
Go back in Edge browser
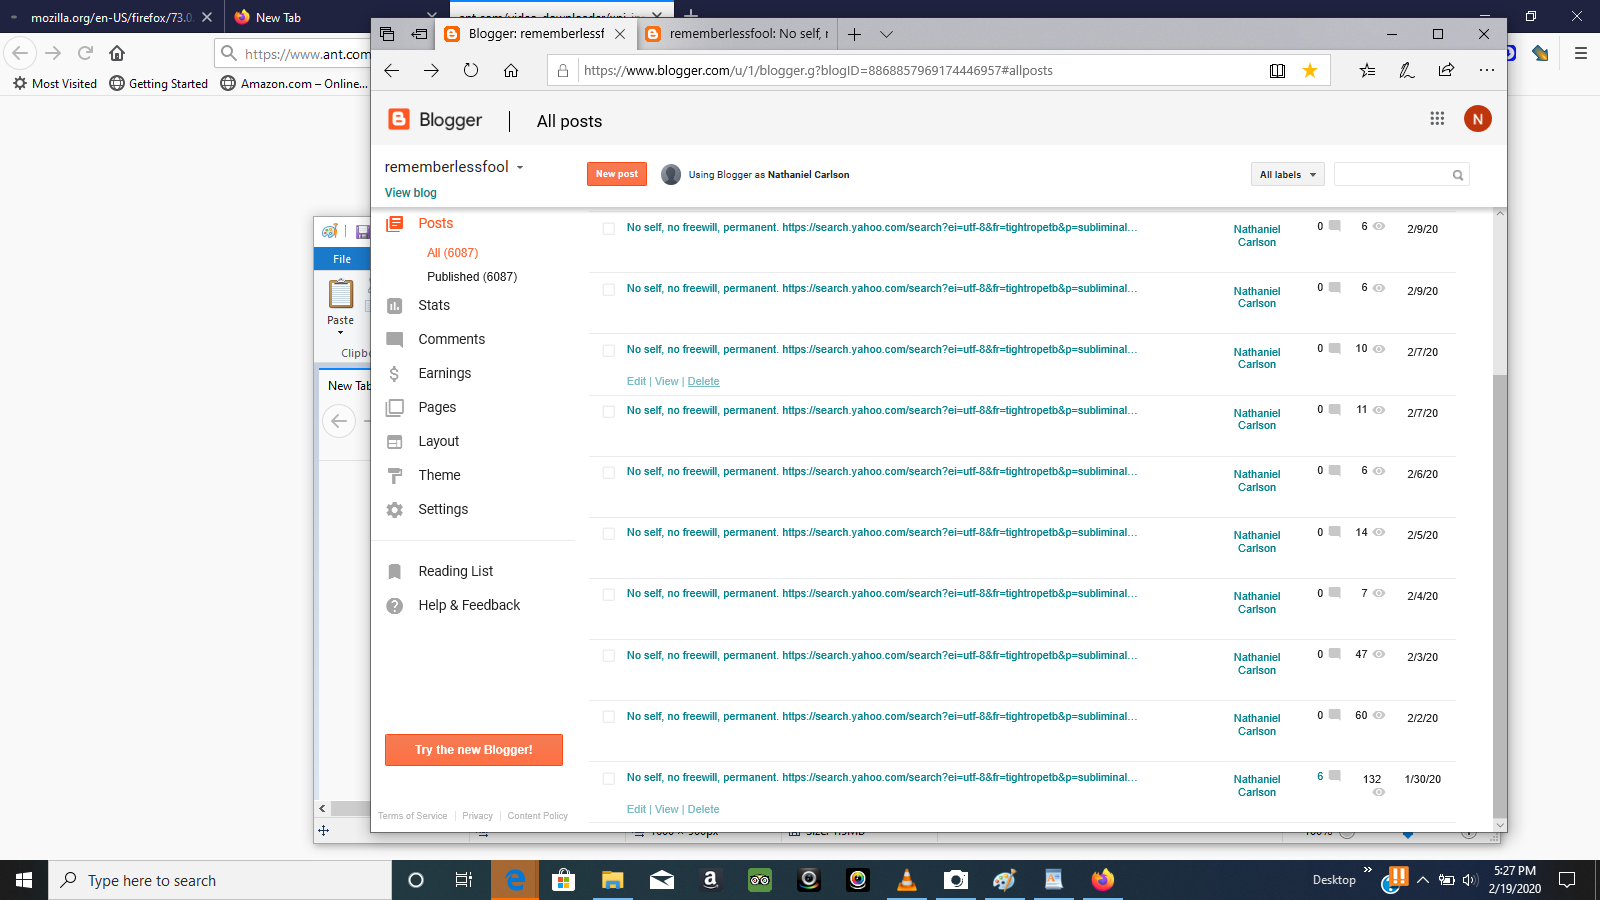click(x=392, y=70)
